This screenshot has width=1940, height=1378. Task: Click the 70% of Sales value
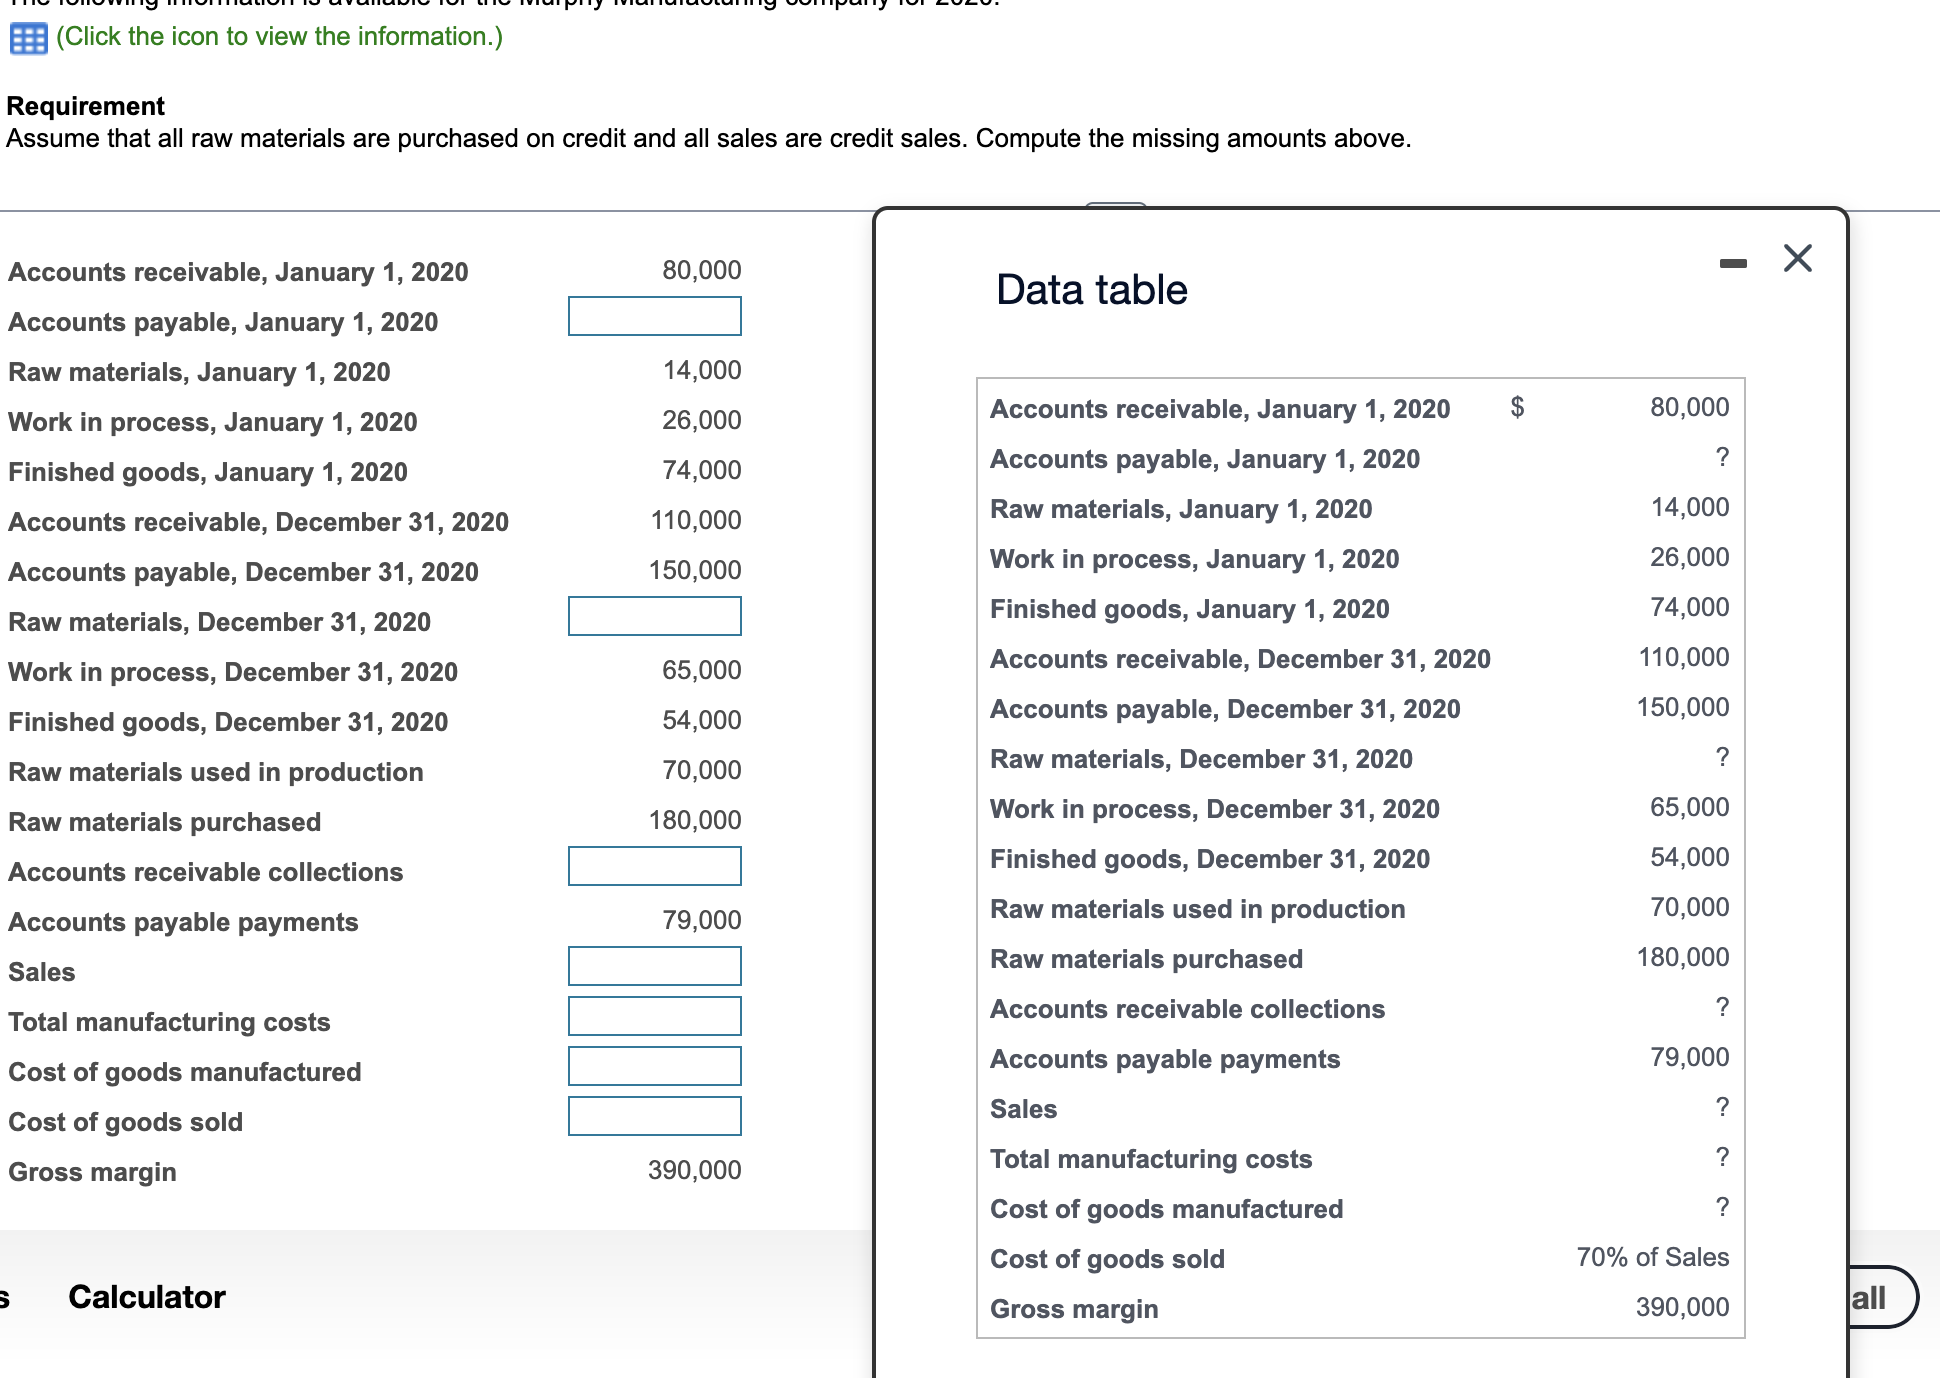pos(1652,1257)
